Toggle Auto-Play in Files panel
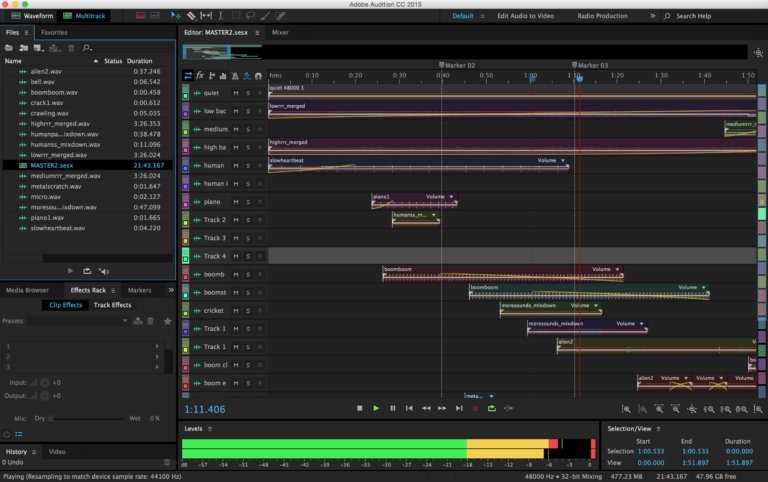 pyautogui.click(x=104, y=271)
